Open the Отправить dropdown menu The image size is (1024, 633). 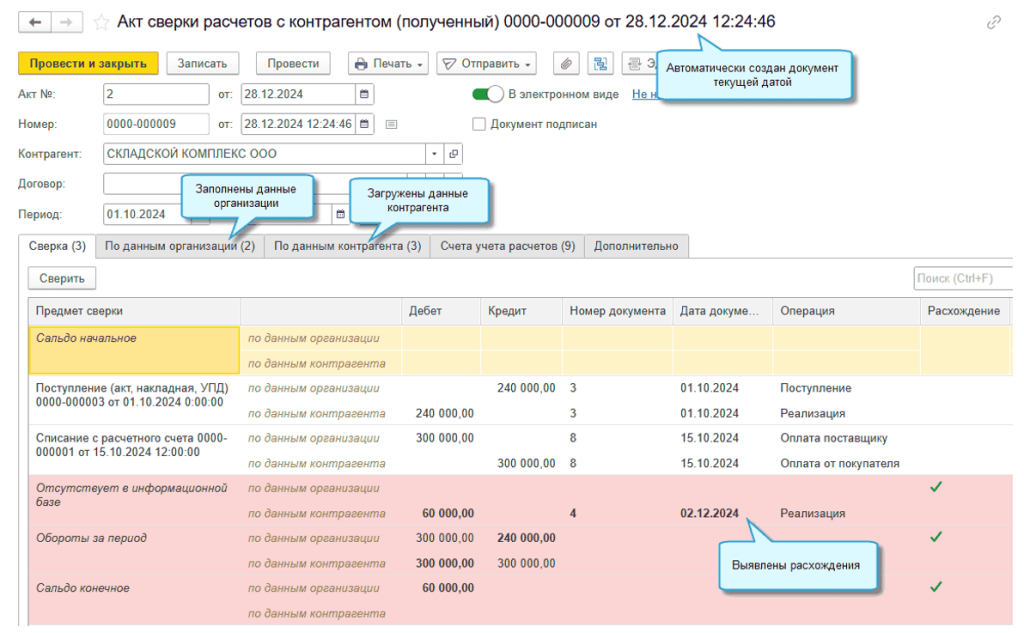click(x=487, y=63)
